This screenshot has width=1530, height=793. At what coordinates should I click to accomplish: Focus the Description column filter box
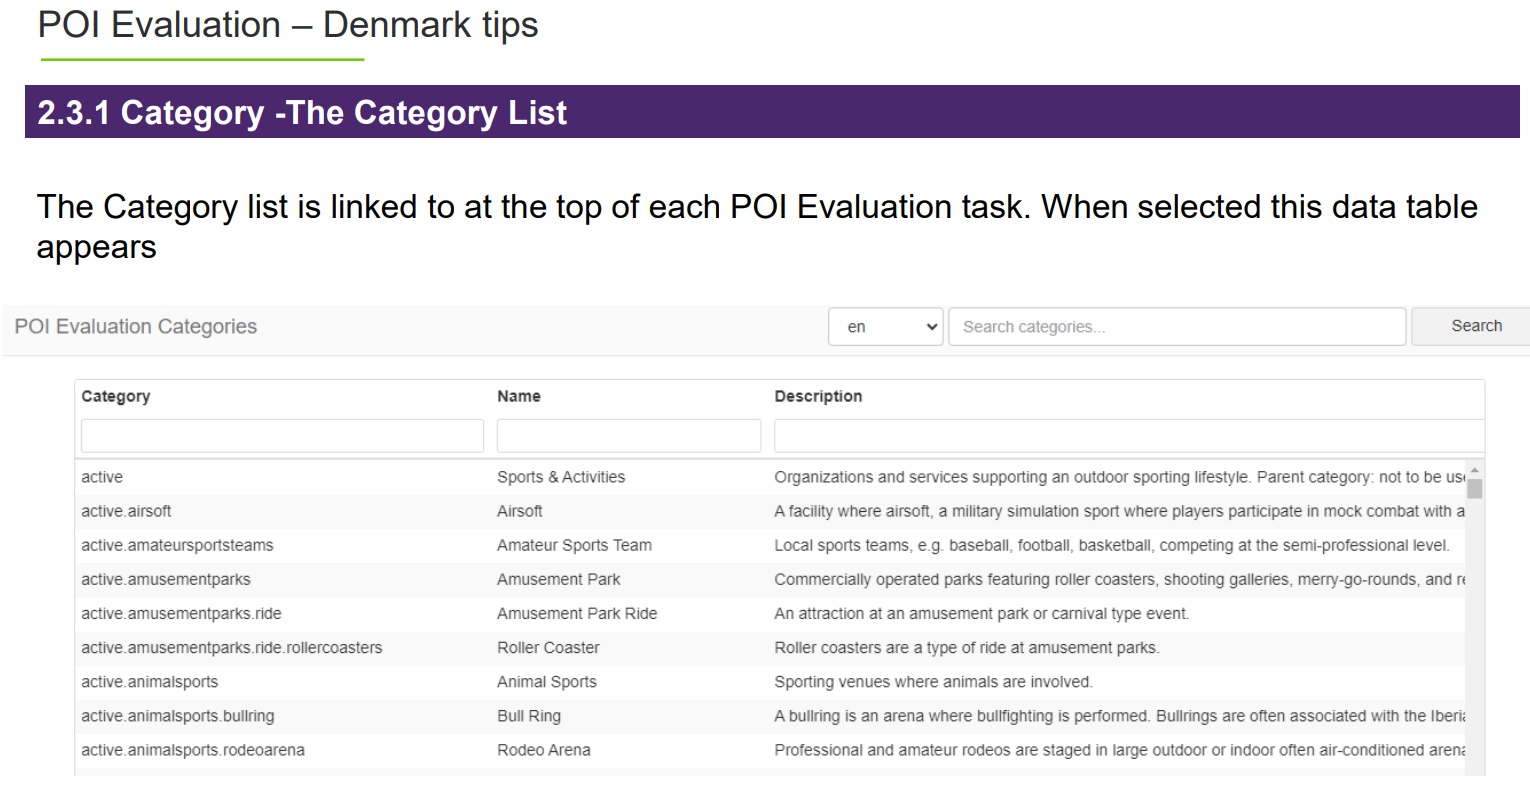[1129, 436]
